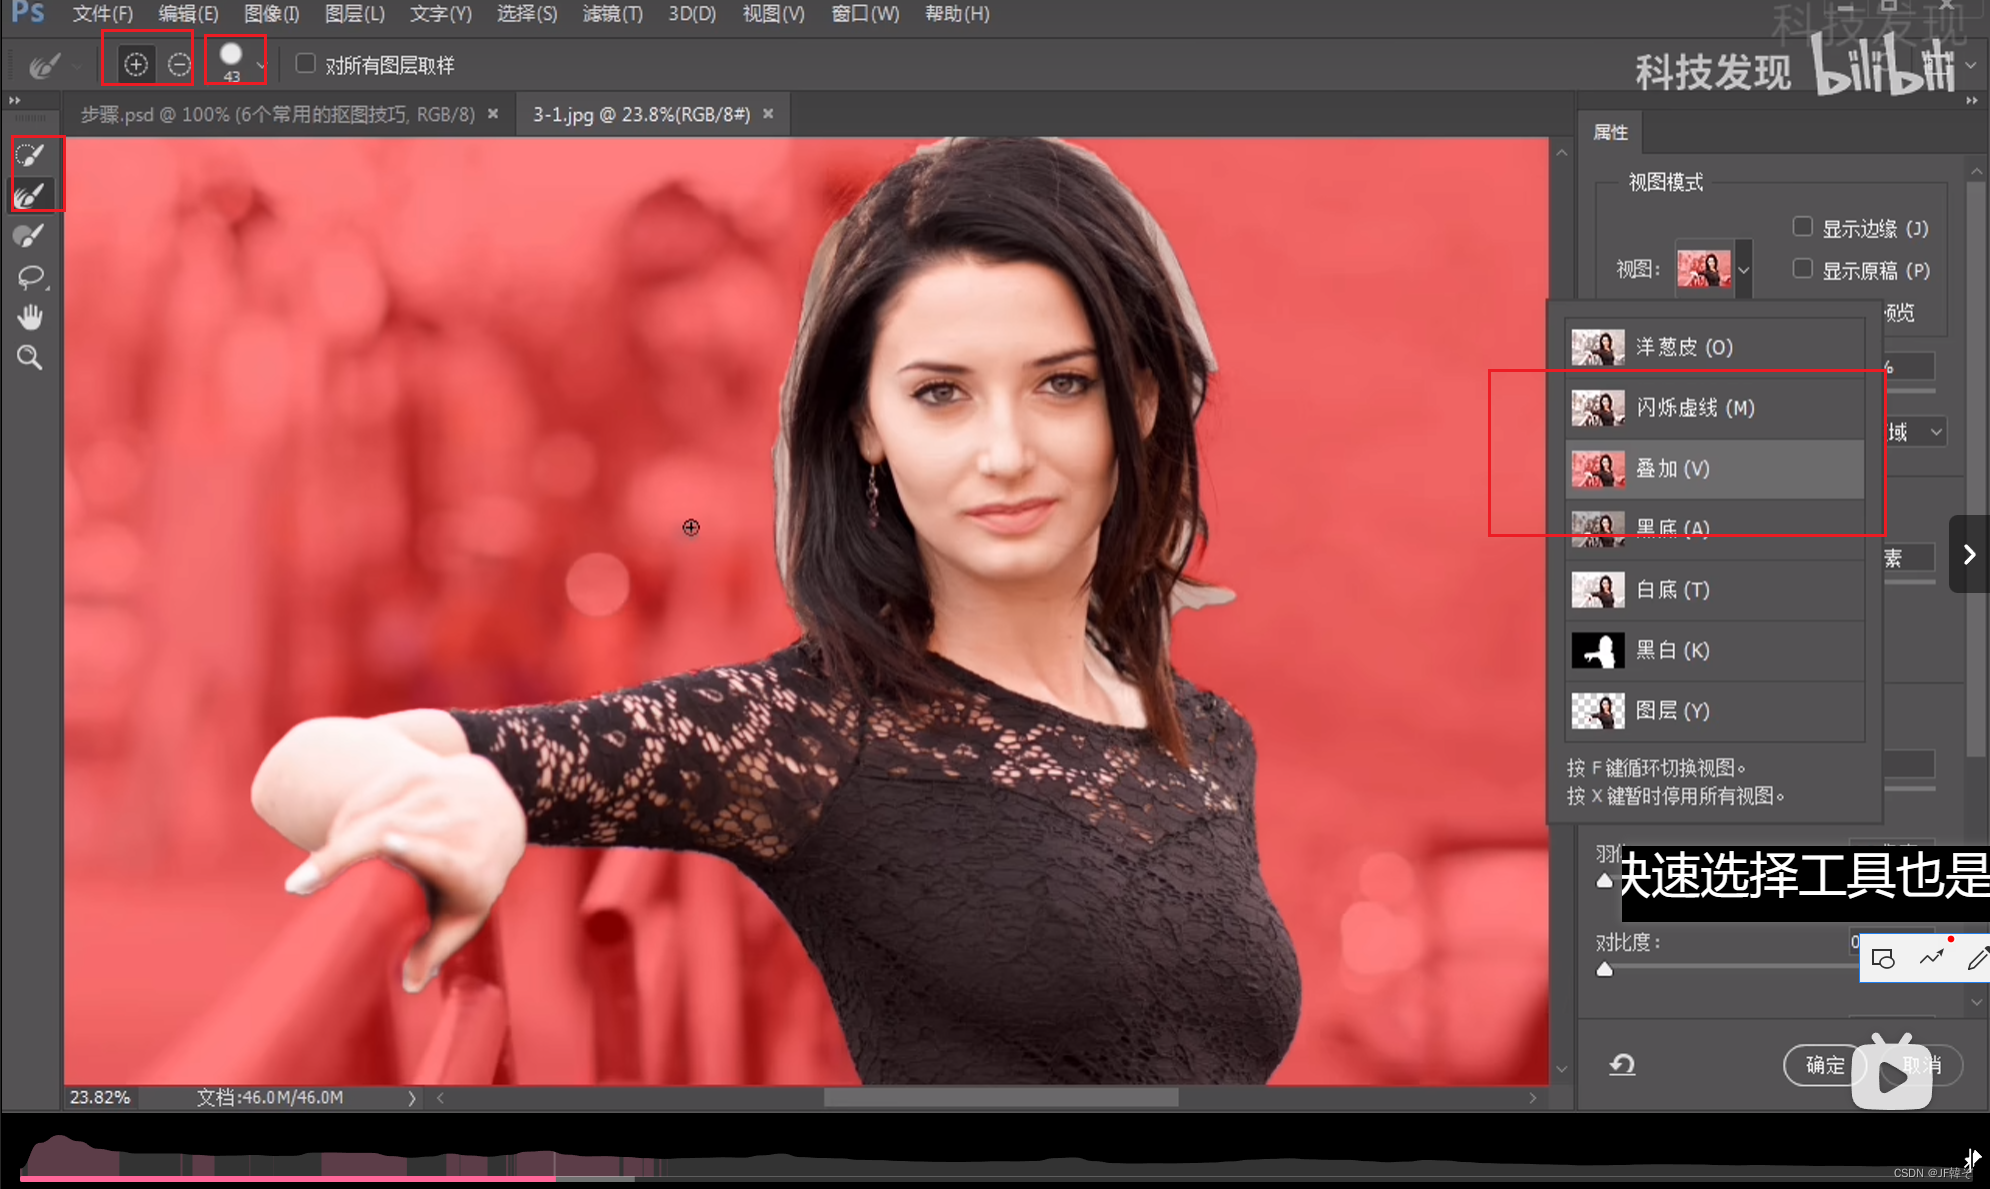Click the subtract-from-selection minus icon
This screenshot has height=1189, width=1990.
[x=179, y=65]
